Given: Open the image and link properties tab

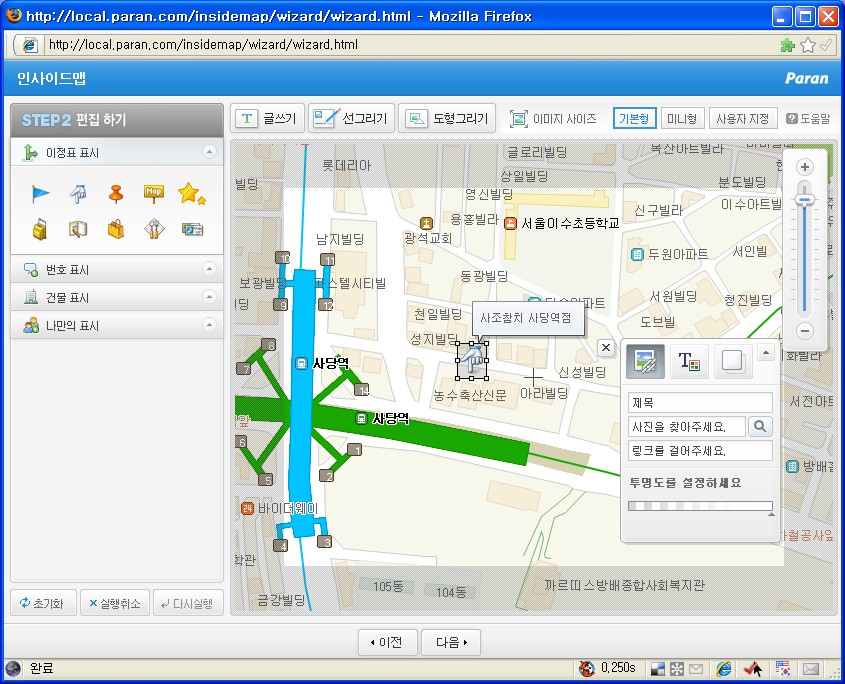Looking at the screenshot, I should pos(645,361).
